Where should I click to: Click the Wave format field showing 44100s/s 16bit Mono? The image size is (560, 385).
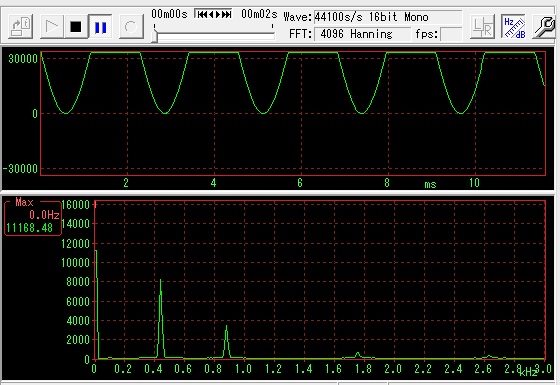pyautogui.click(x=388, y=17)
